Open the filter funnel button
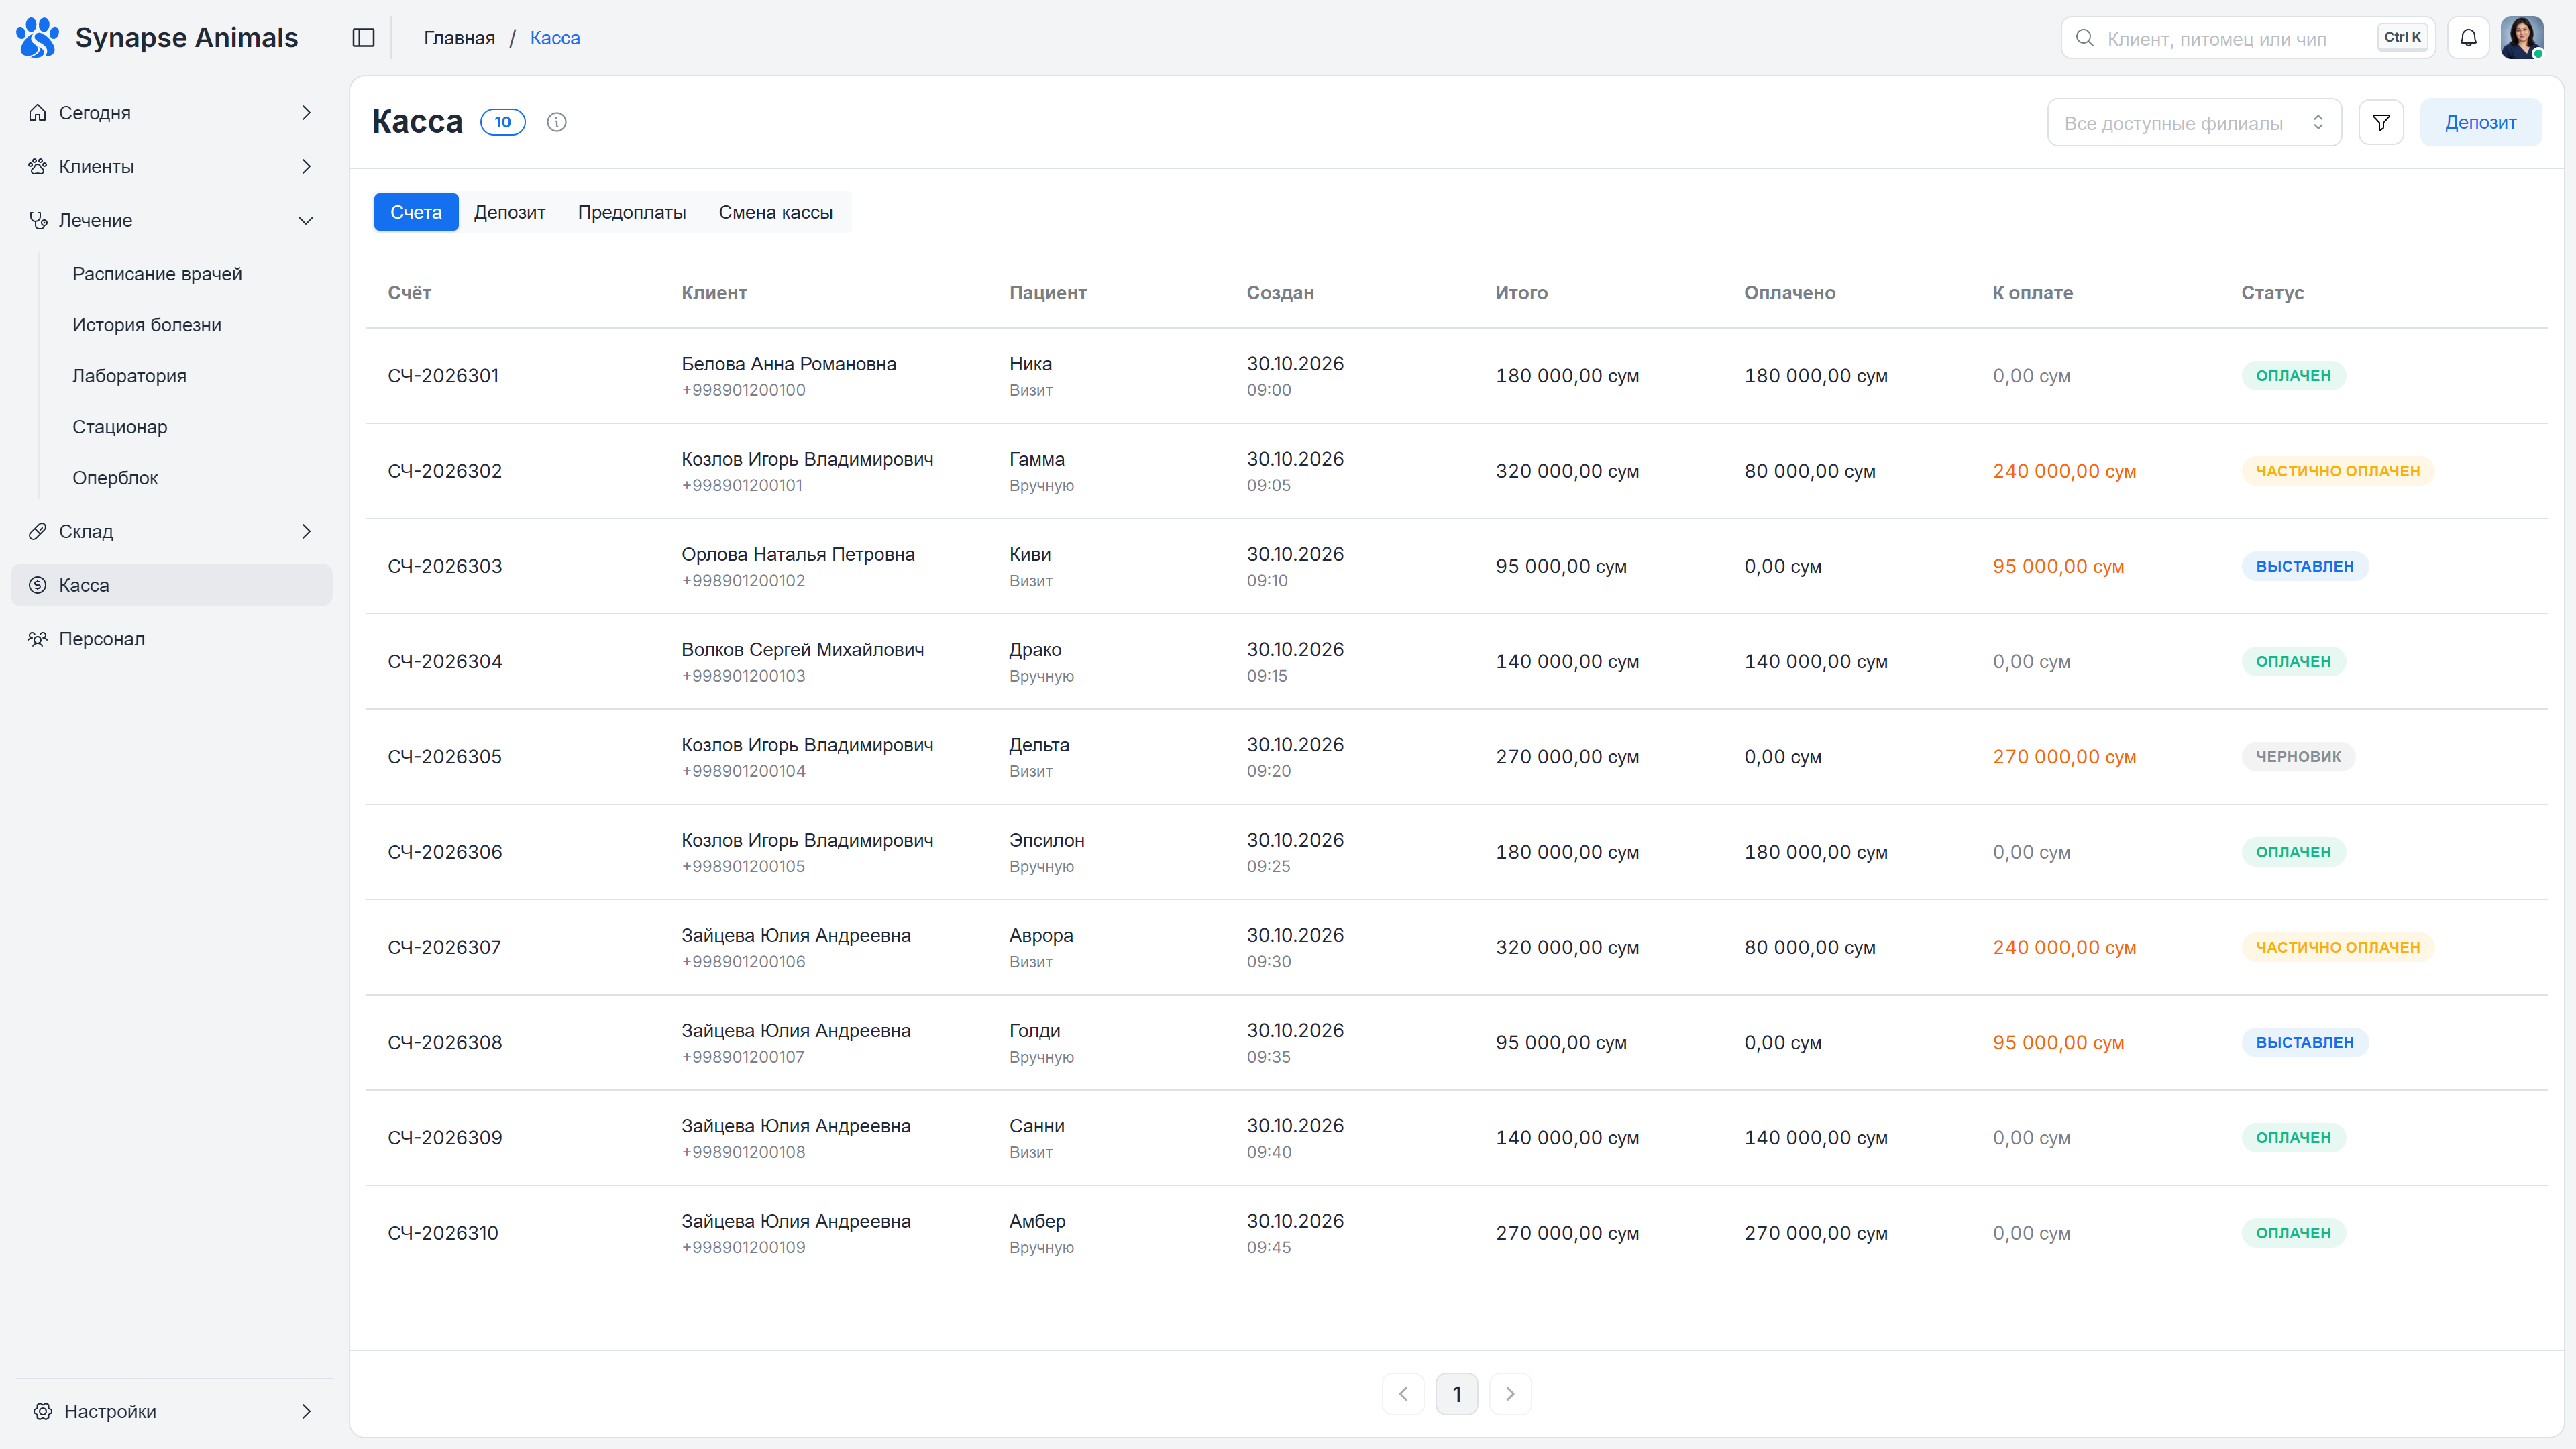Image resolution: width=2576 pixels, height=1449 pixels. (x=2381, y=122)
